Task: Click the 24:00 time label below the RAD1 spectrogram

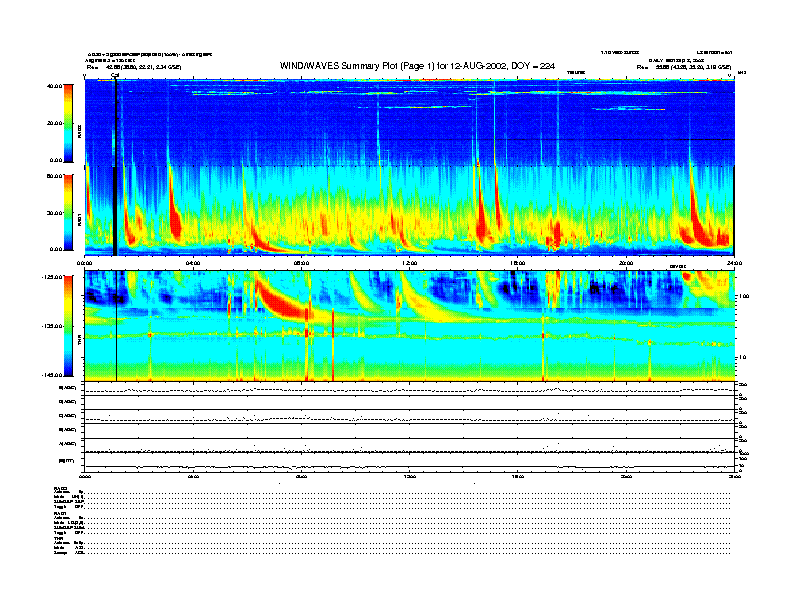Action: point(734,263)
